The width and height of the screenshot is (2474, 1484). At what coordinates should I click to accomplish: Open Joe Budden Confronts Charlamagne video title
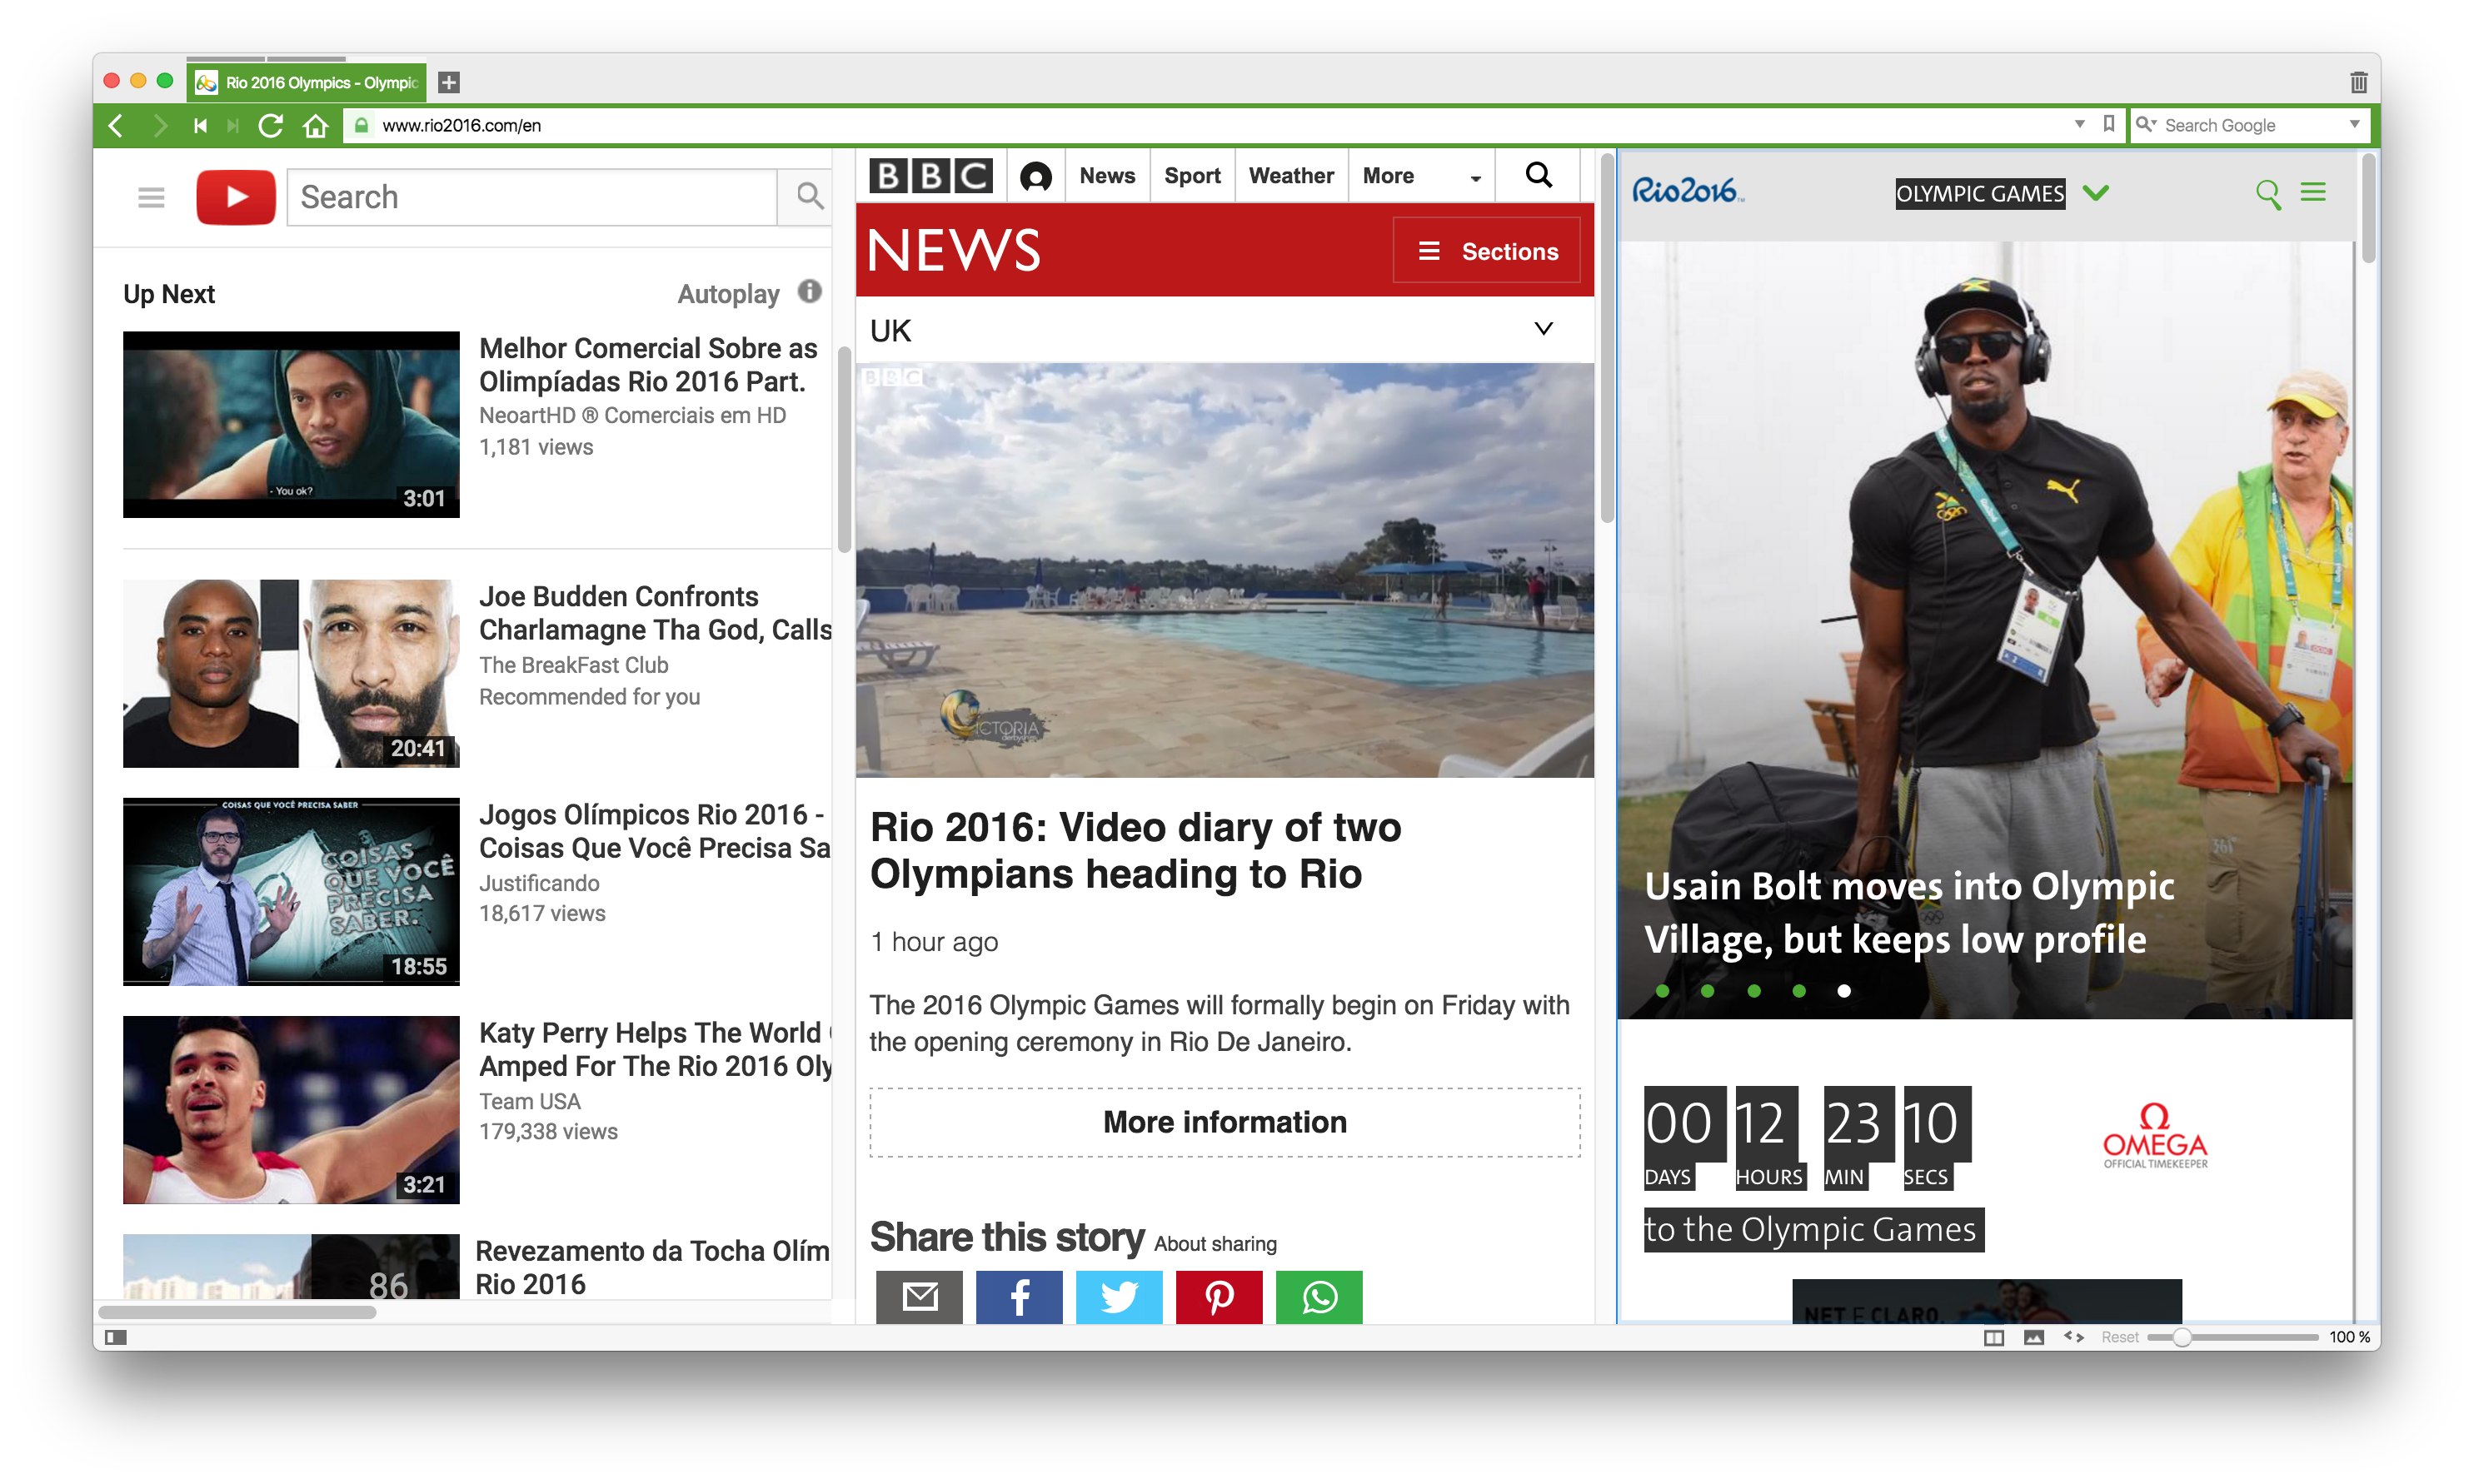tap(655, 612)
